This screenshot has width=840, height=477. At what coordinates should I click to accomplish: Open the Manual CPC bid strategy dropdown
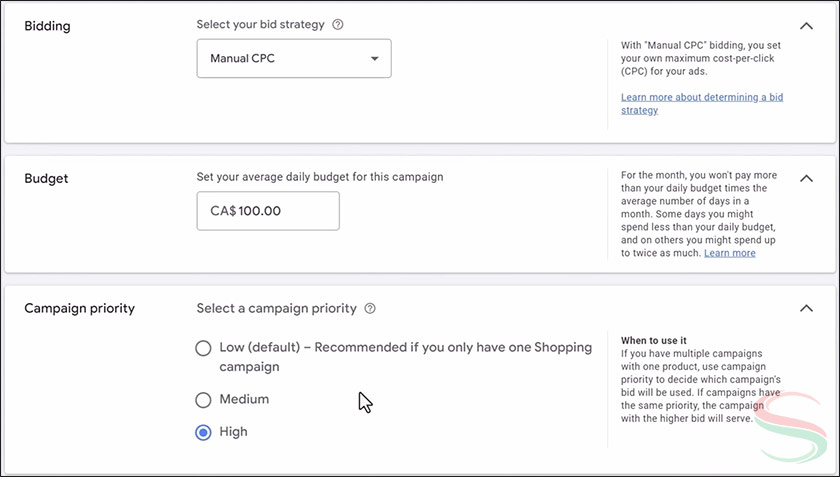tap(293, 59)
